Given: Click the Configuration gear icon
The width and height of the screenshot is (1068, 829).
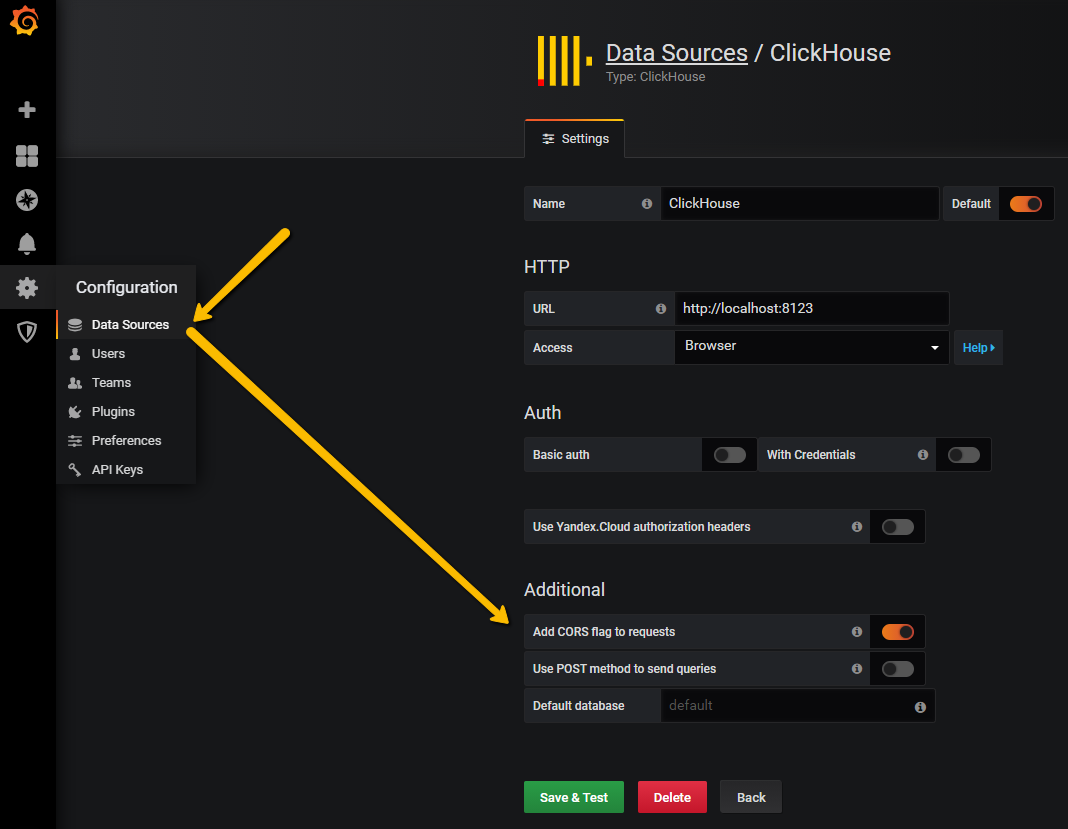Looking at the screenshot, I should coord(27,287).
